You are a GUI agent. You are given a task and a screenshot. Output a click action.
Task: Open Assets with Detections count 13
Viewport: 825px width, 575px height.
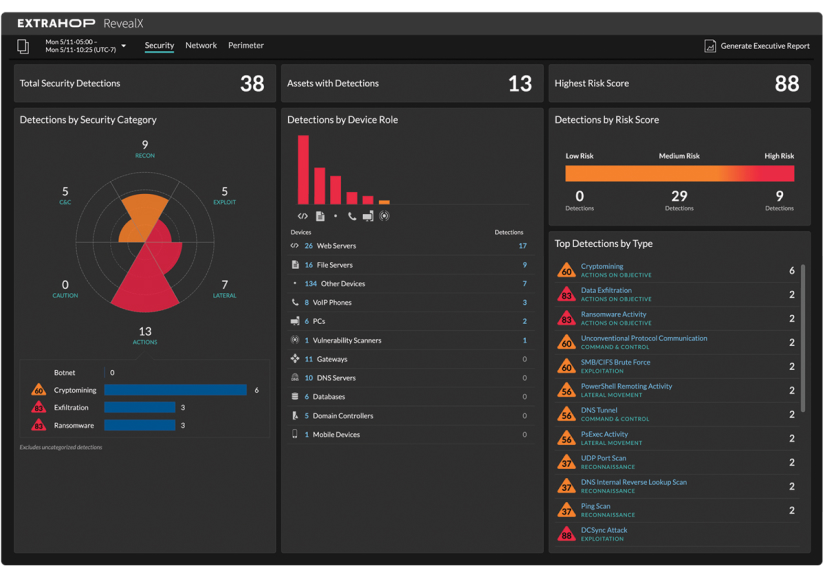pos(520,84)
